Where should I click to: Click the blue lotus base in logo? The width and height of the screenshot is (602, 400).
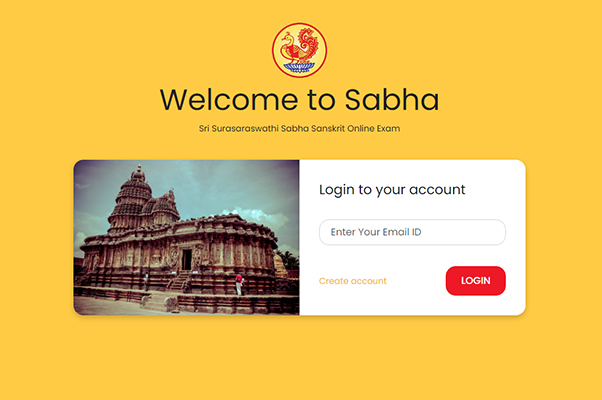[x=299, y=68]
